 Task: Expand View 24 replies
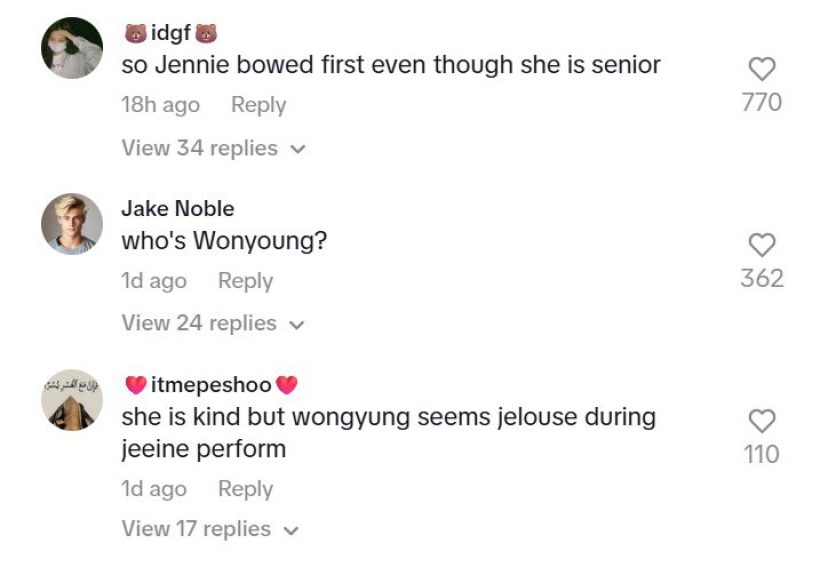(x=212, y=323)
